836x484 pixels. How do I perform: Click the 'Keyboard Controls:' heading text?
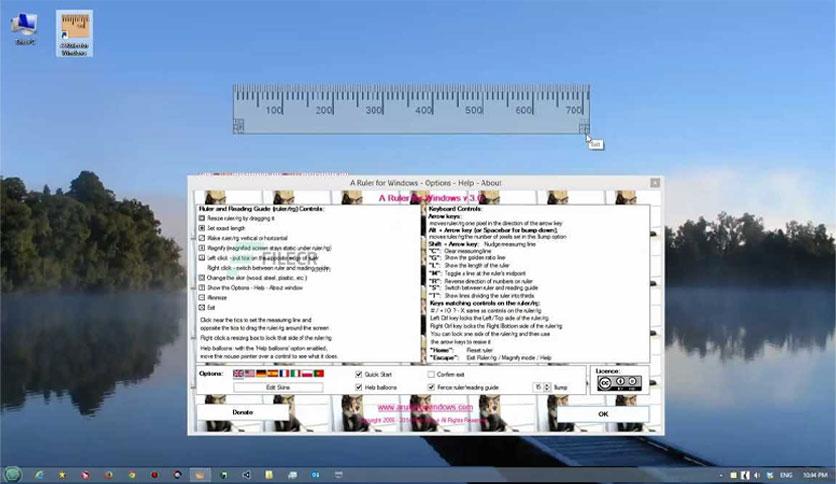[x=455, y=209]
